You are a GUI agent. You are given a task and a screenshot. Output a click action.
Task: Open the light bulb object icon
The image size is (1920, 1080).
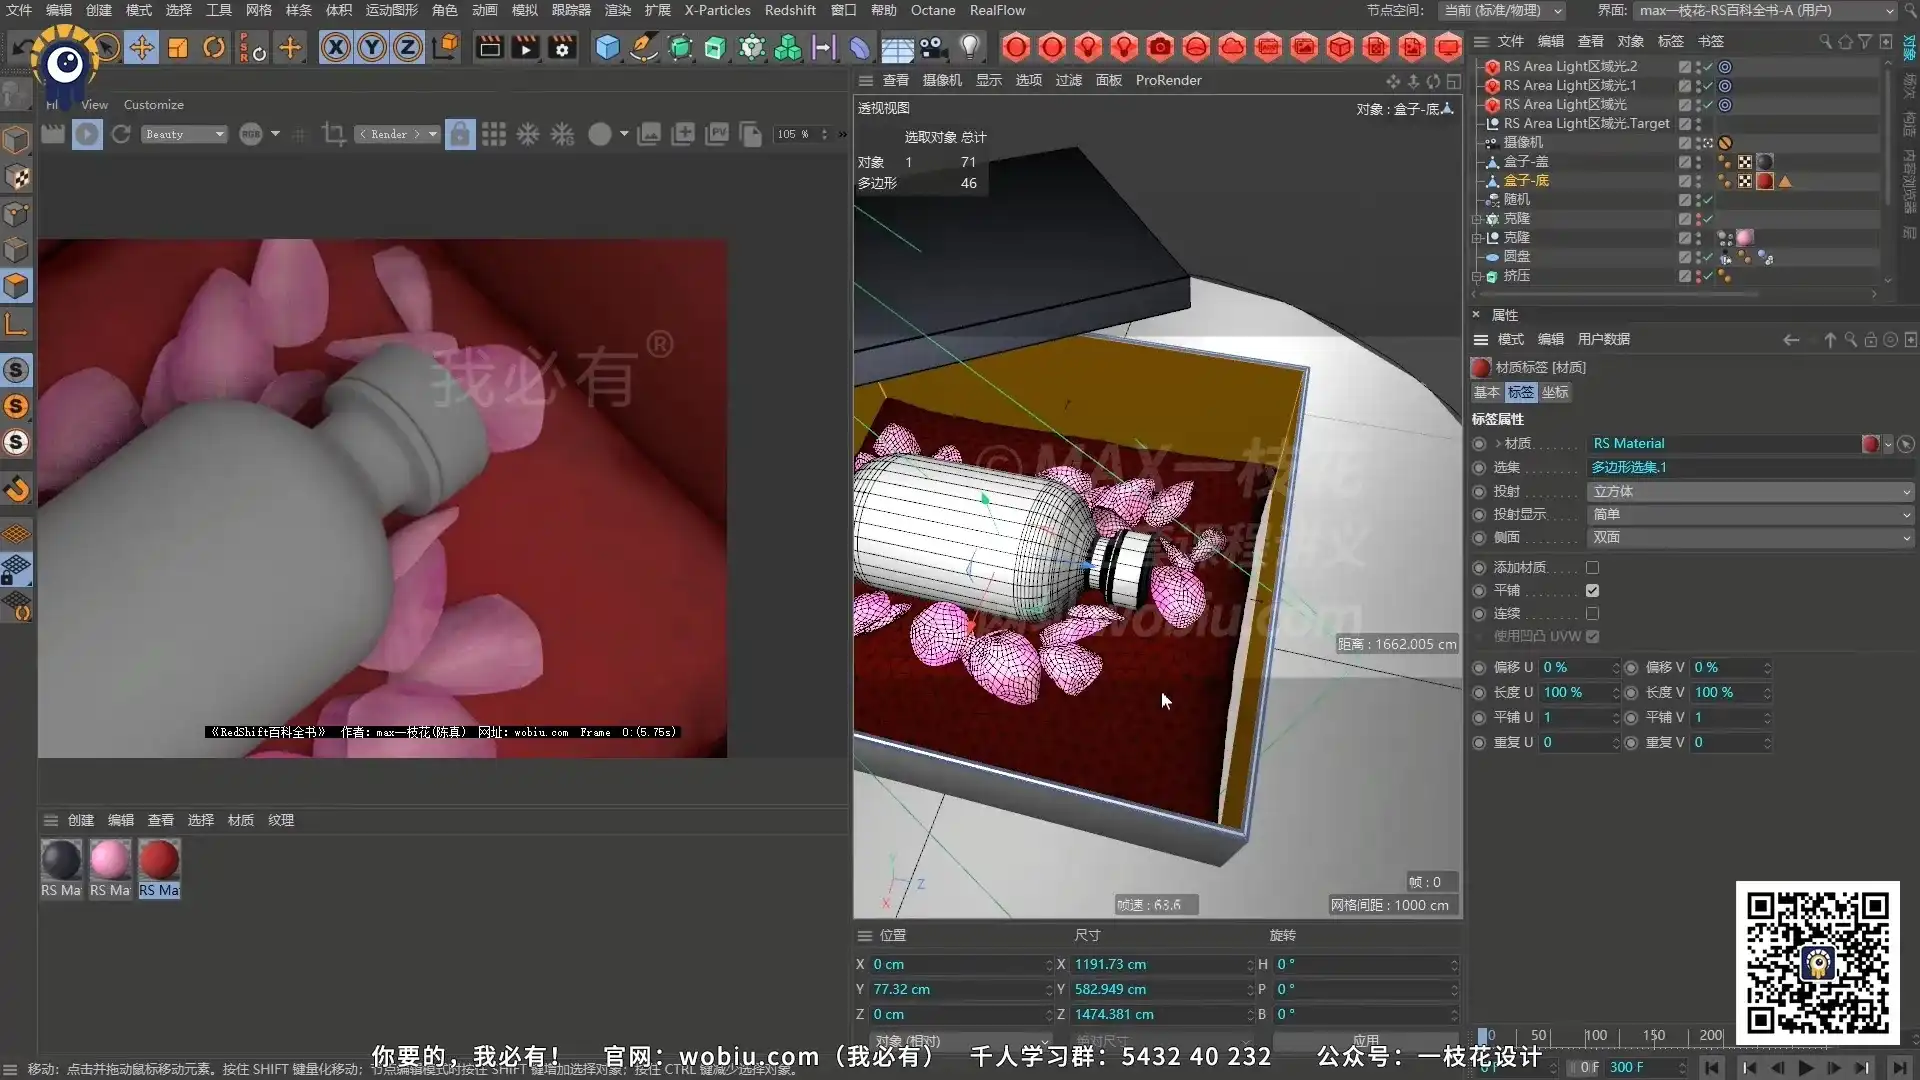click(969, 47)
